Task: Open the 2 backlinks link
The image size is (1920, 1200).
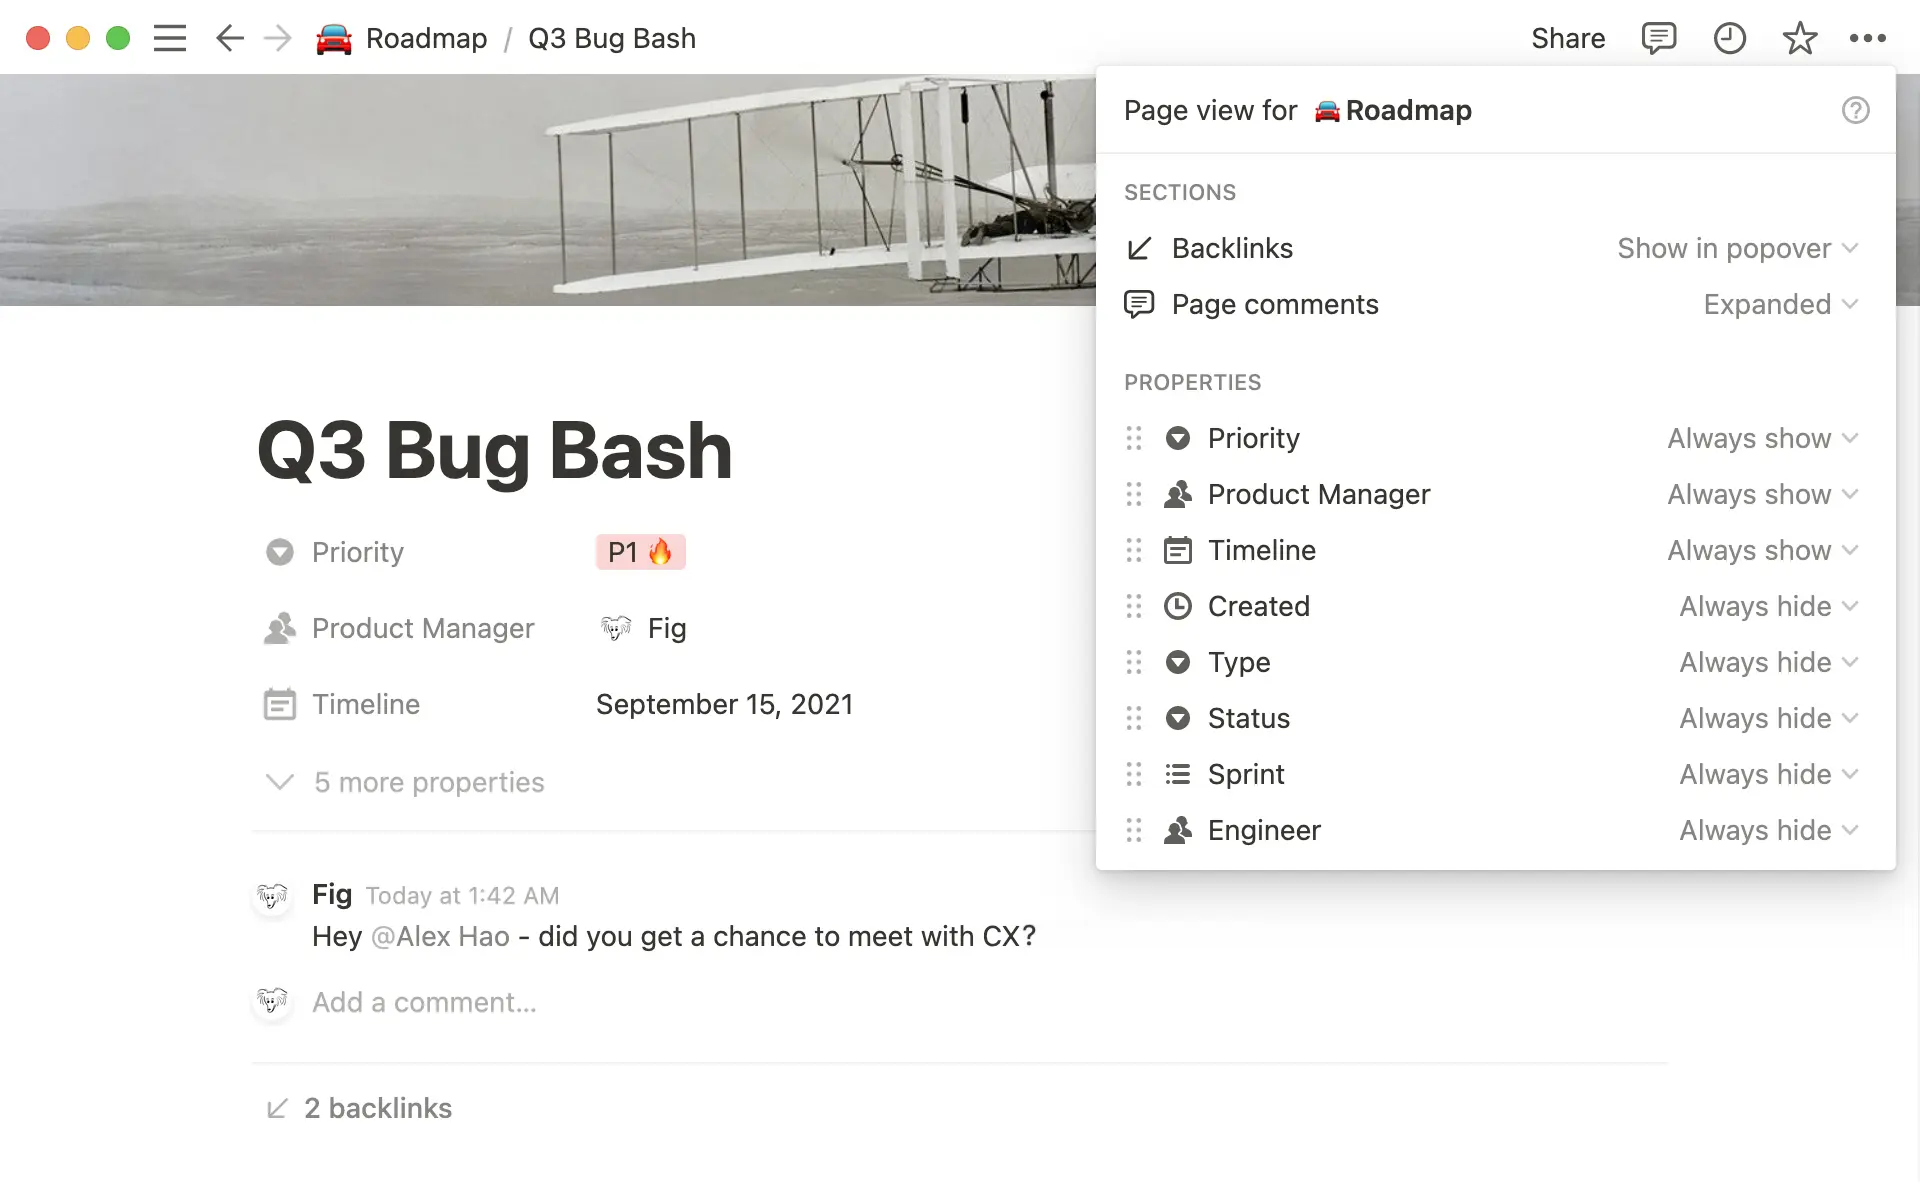Action: coord(377,1108)
